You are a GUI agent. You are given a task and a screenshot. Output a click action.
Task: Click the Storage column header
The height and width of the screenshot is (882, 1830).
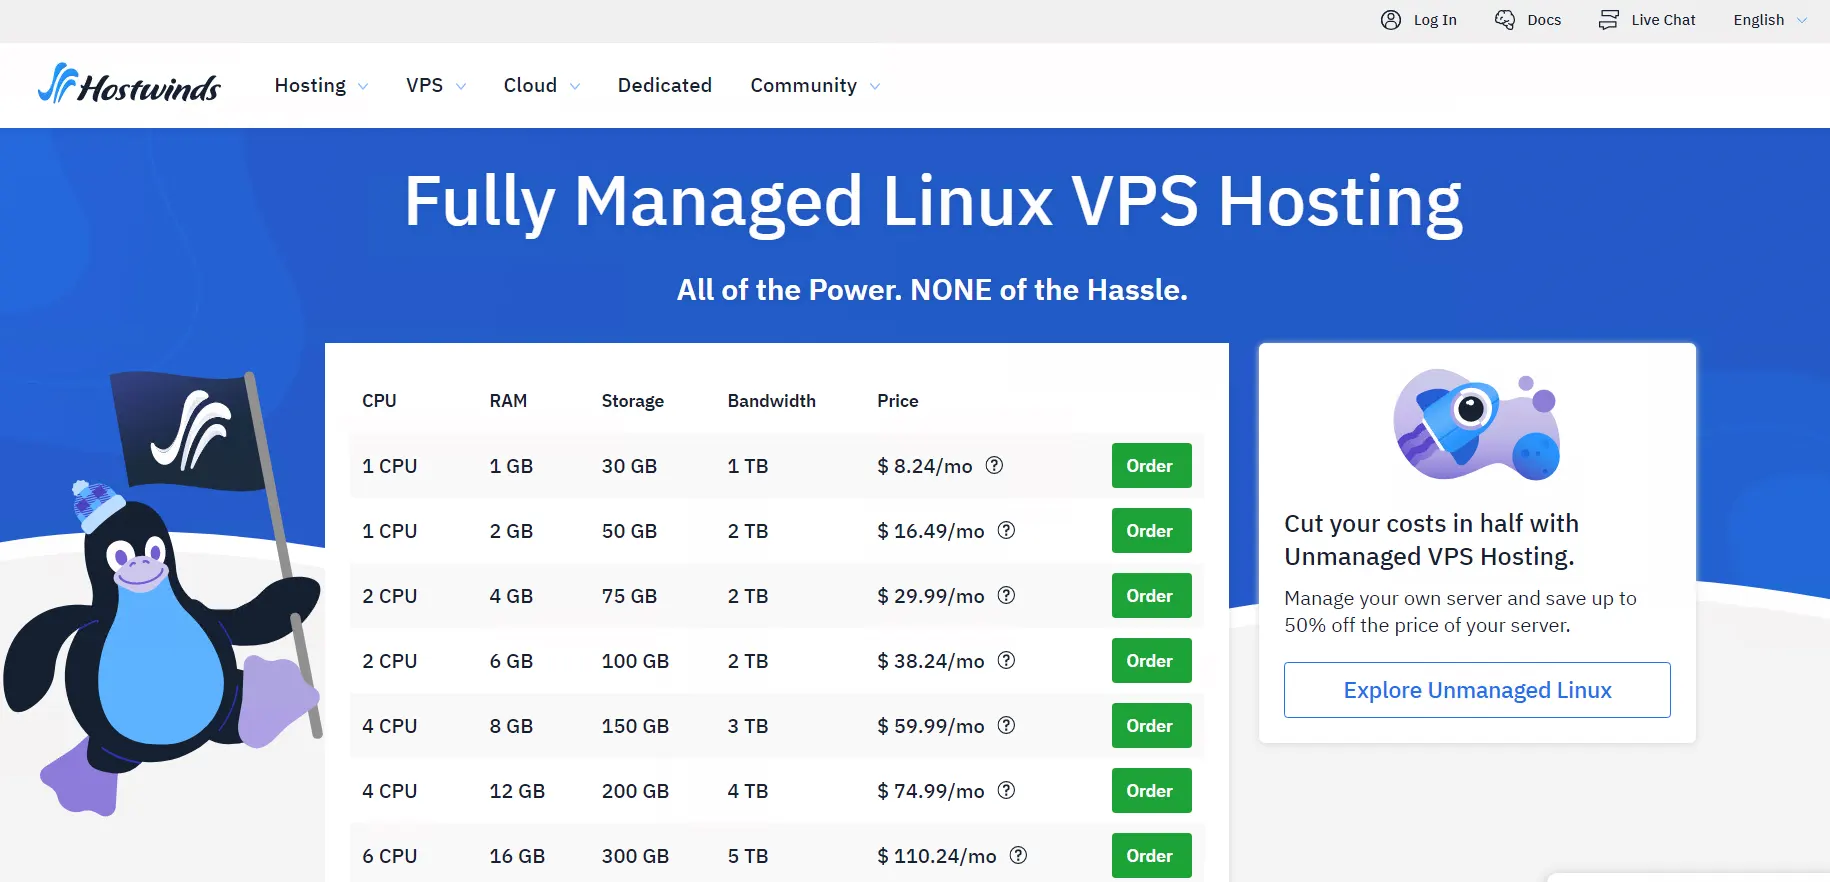pos(633,401)
